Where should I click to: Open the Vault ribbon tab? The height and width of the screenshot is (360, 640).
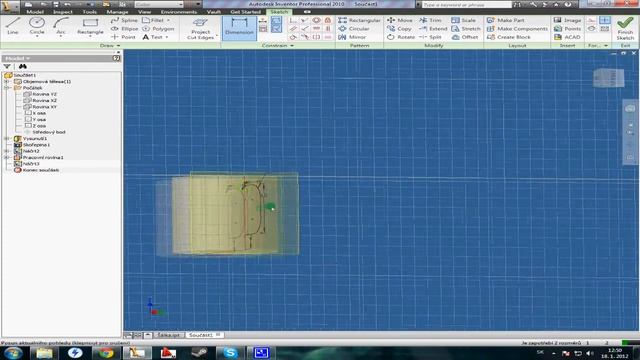[213, 12]
